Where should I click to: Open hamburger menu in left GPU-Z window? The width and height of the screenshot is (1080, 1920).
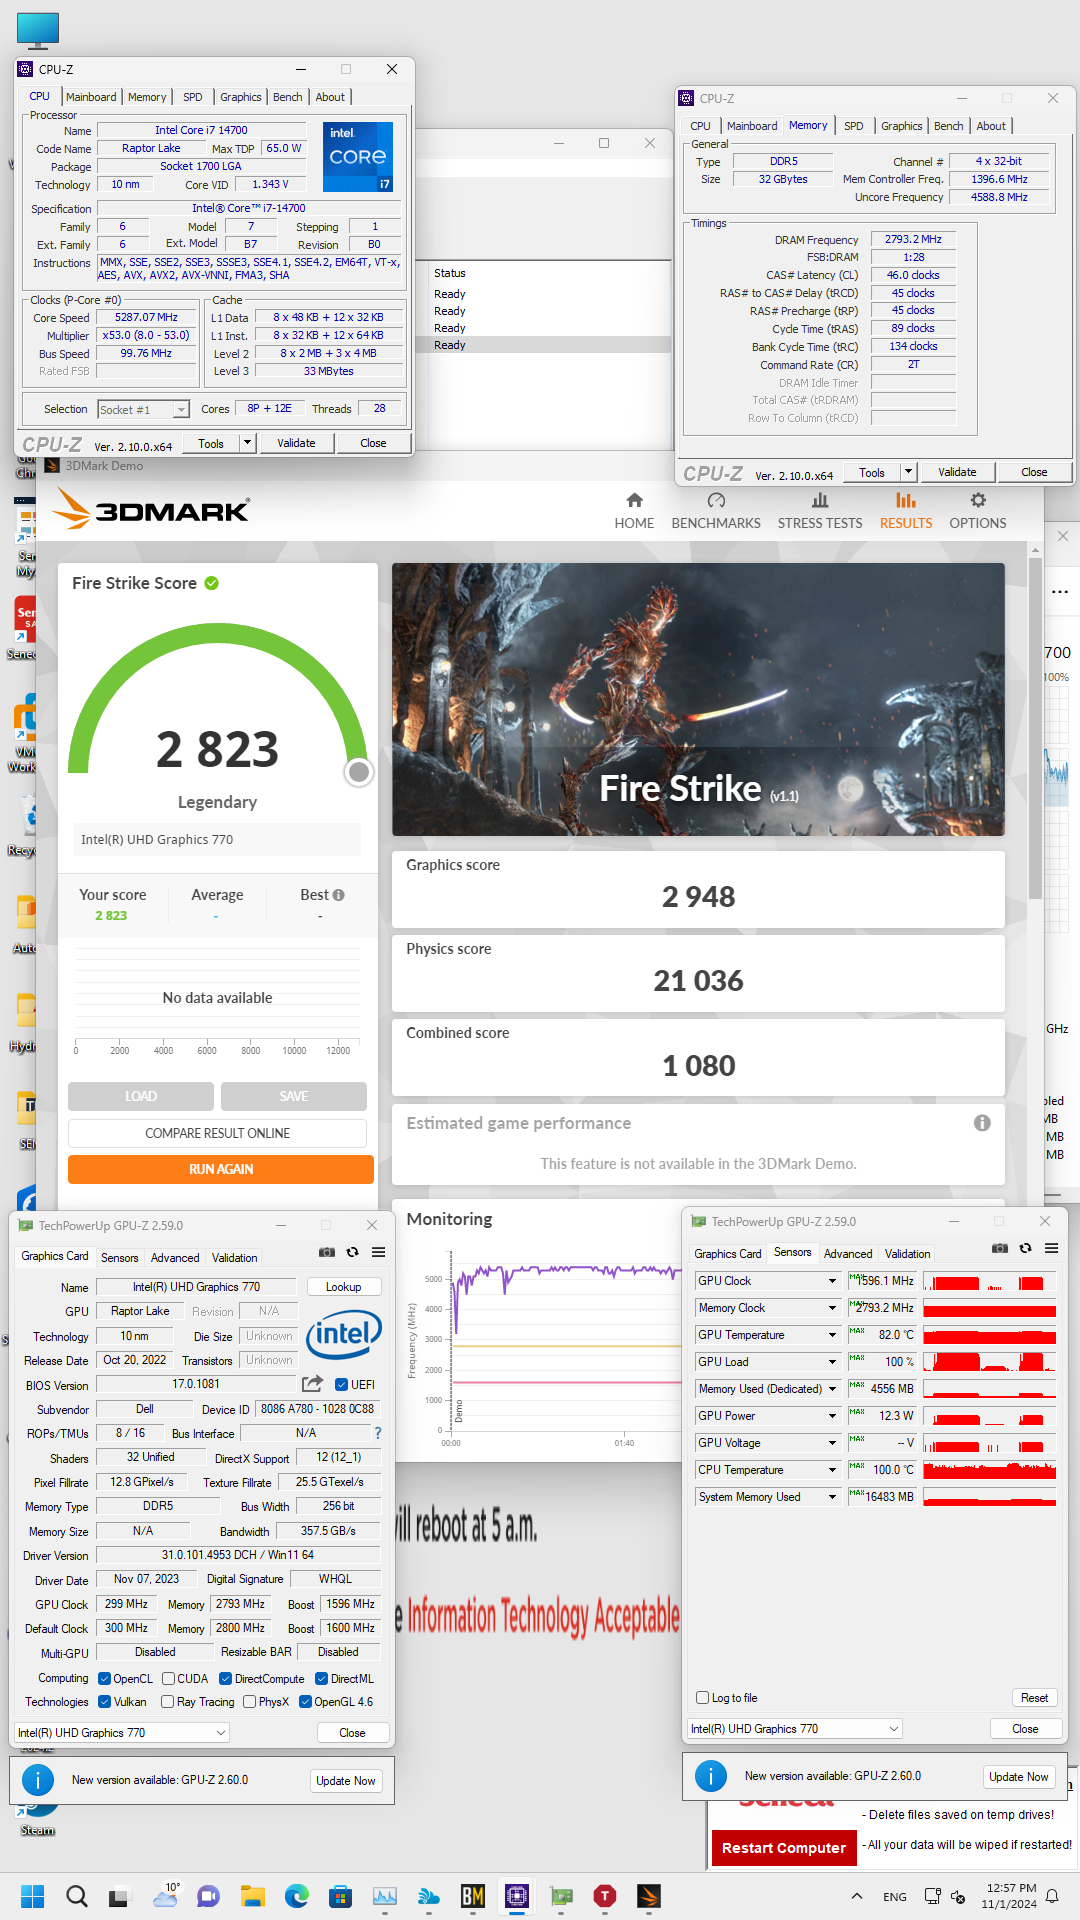click(378, 1252)
